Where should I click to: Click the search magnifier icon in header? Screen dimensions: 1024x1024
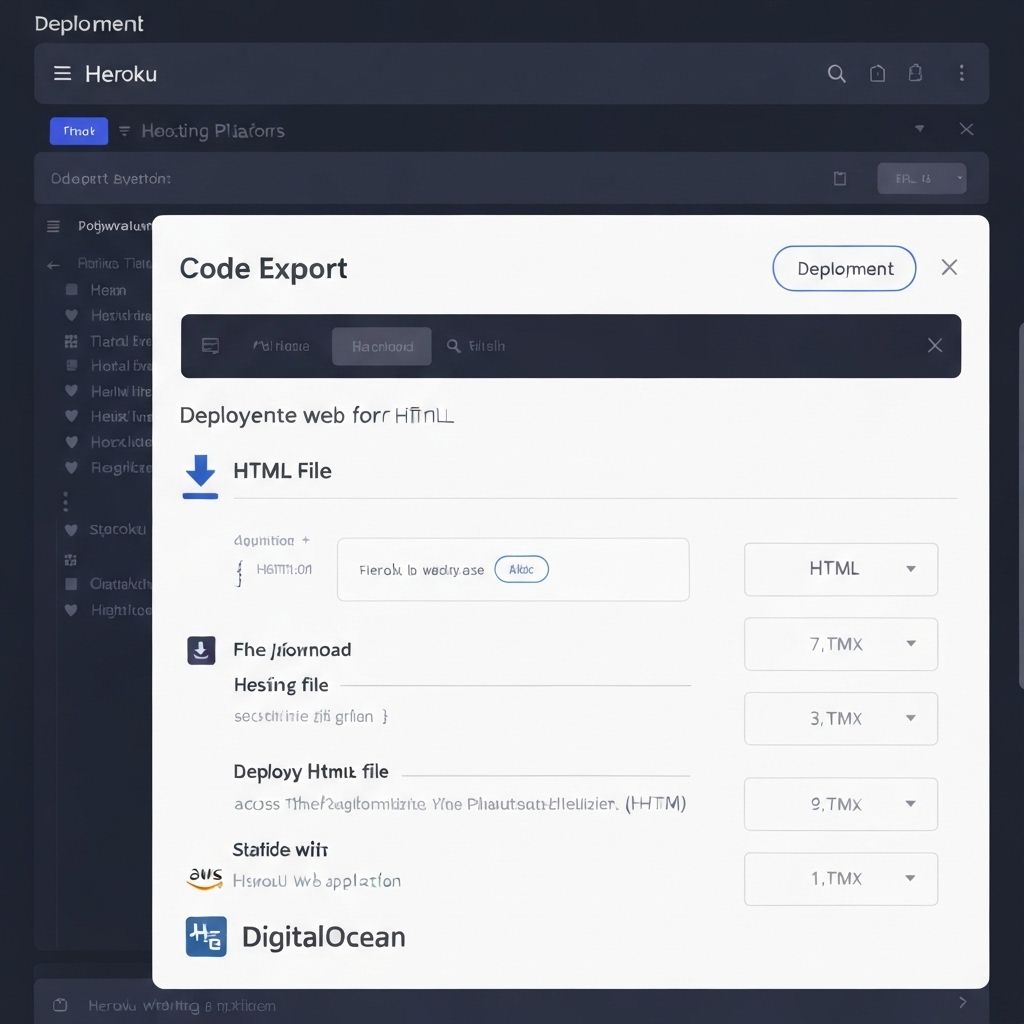[836, 73]
